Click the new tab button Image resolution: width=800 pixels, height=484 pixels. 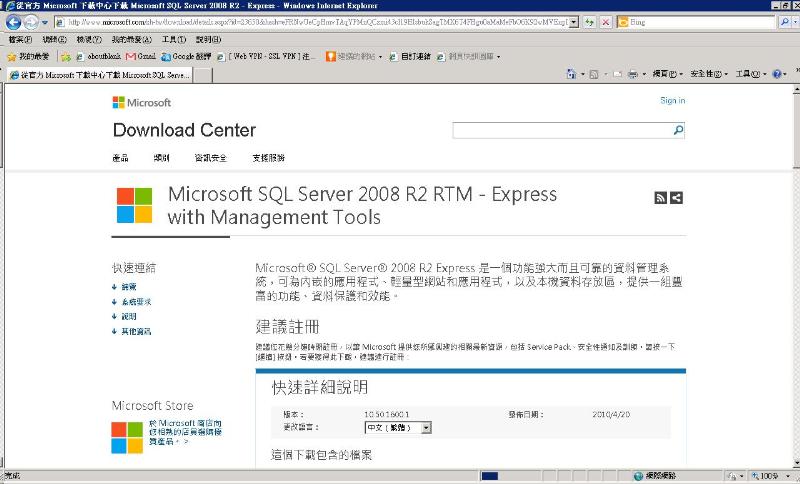[x=203, y=75]
